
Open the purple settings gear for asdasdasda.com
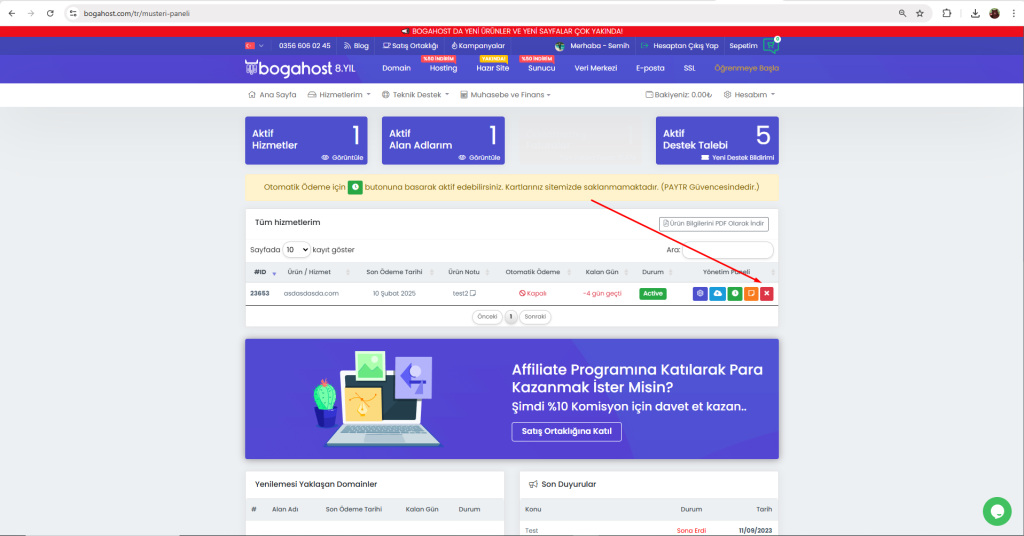tap(700, 294)
